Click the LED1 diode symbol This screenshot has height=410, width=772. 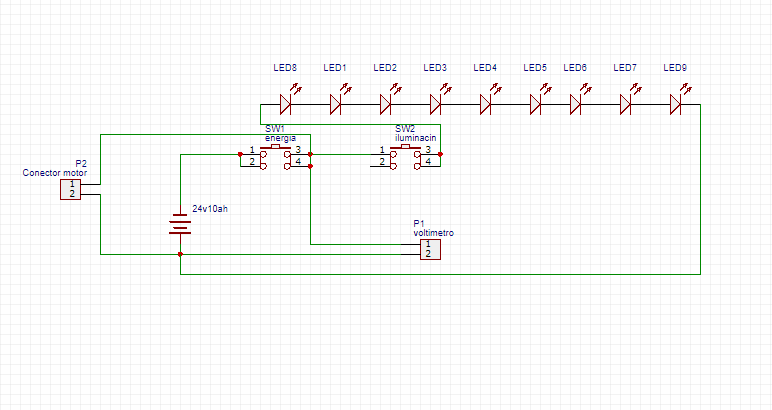pyautogui.click(x=335, y=103)
